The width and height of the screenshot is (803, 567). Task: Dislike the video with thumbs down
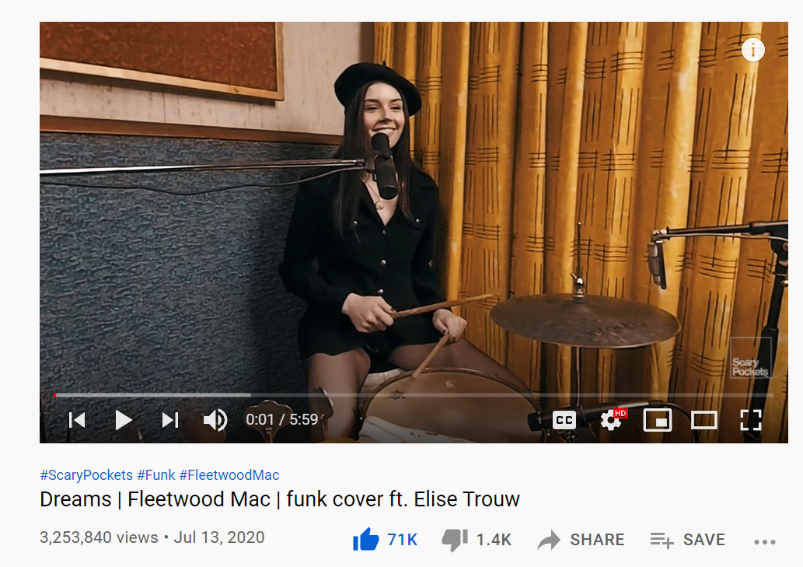(477, 539)
